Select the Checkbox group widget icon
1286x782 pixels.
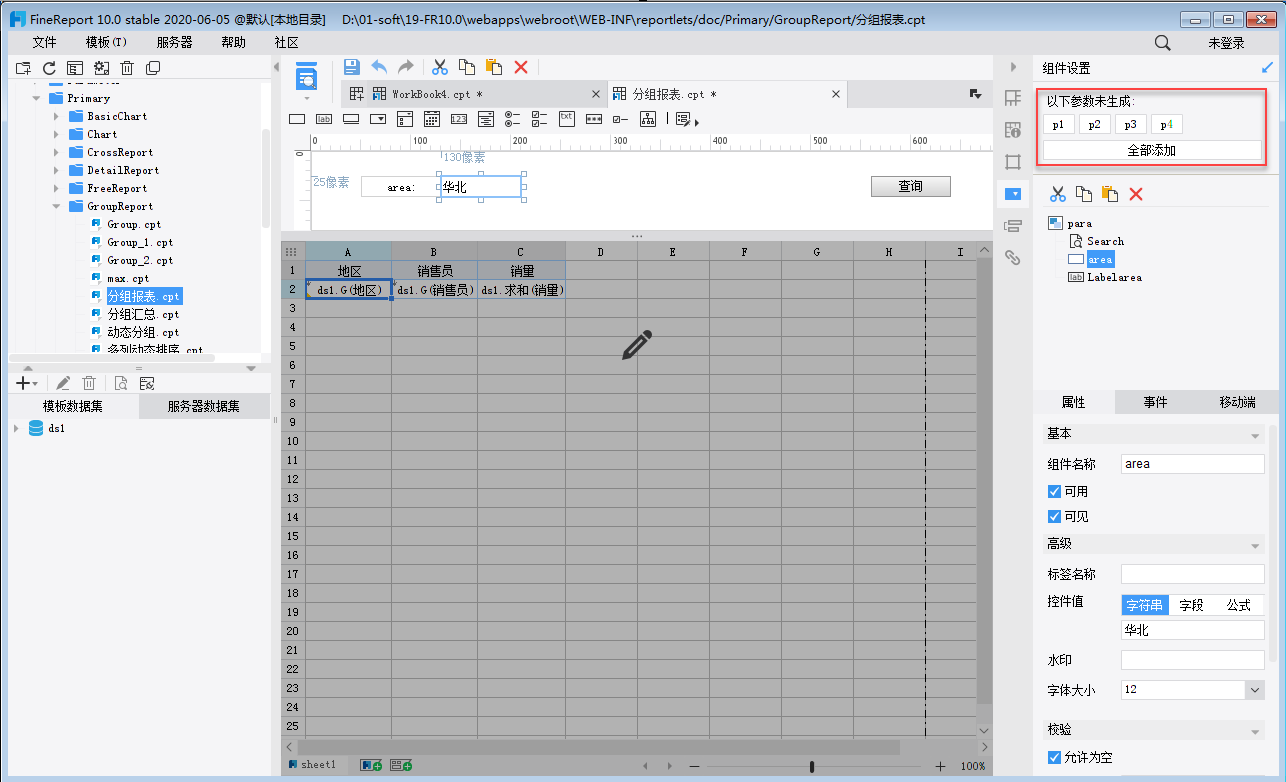pos(540,118)
